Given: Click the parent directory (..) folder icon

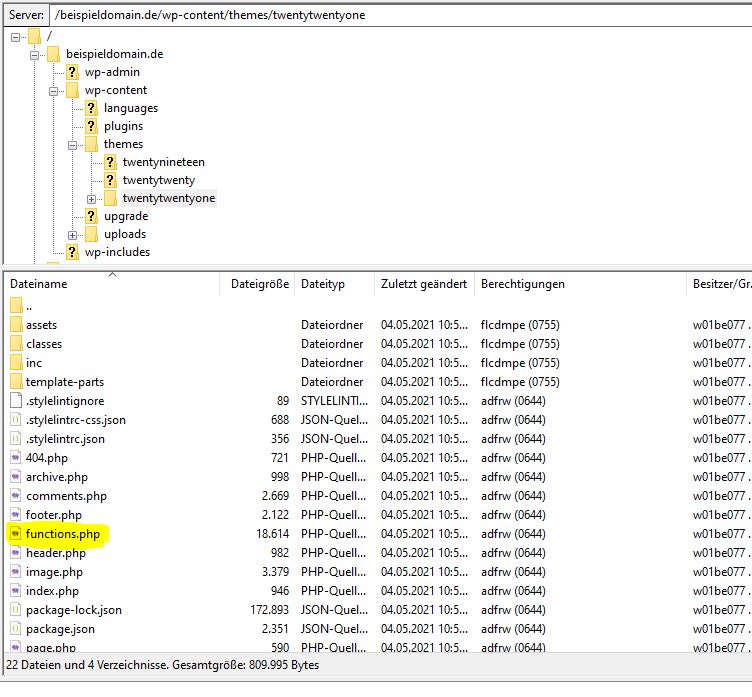Looking at the screenshot, I should (x=16, y=306).
